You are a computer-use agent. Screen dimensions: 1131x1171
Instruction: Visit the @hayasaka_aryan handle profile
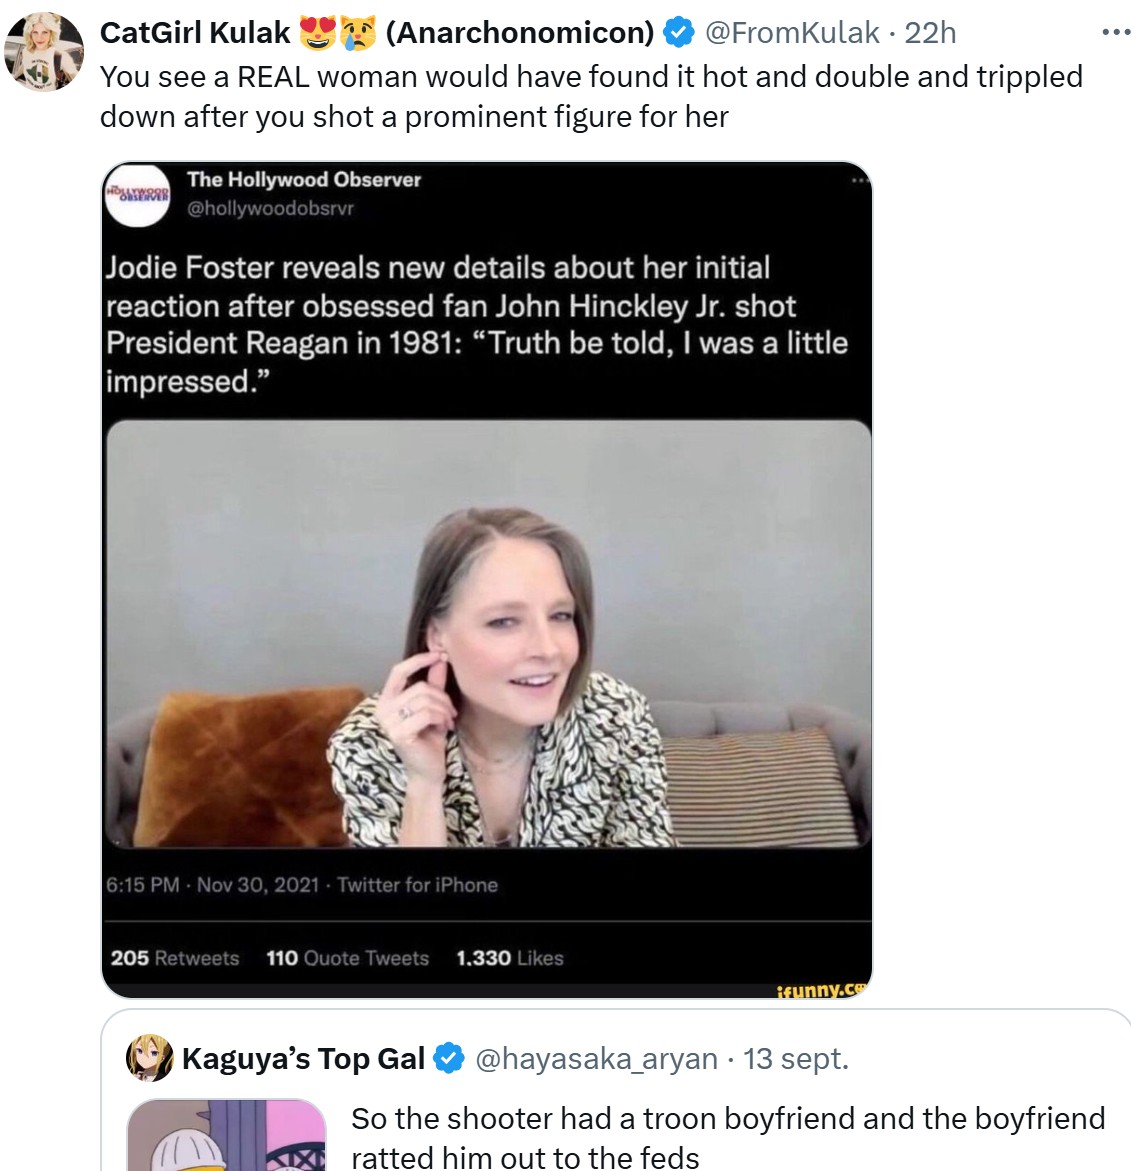tap(596, 1058)
